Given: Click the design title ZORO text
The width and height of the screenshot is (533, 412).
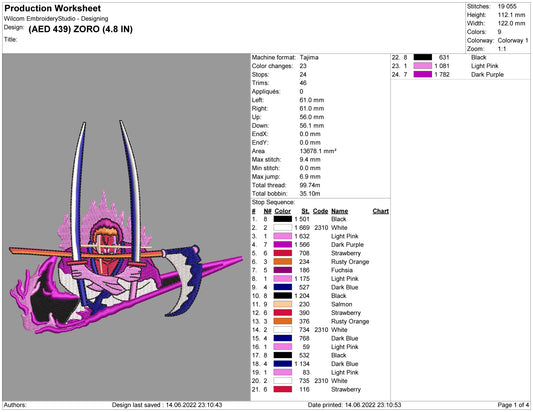Looking at the screenshot, I should (x=86, y=29).
